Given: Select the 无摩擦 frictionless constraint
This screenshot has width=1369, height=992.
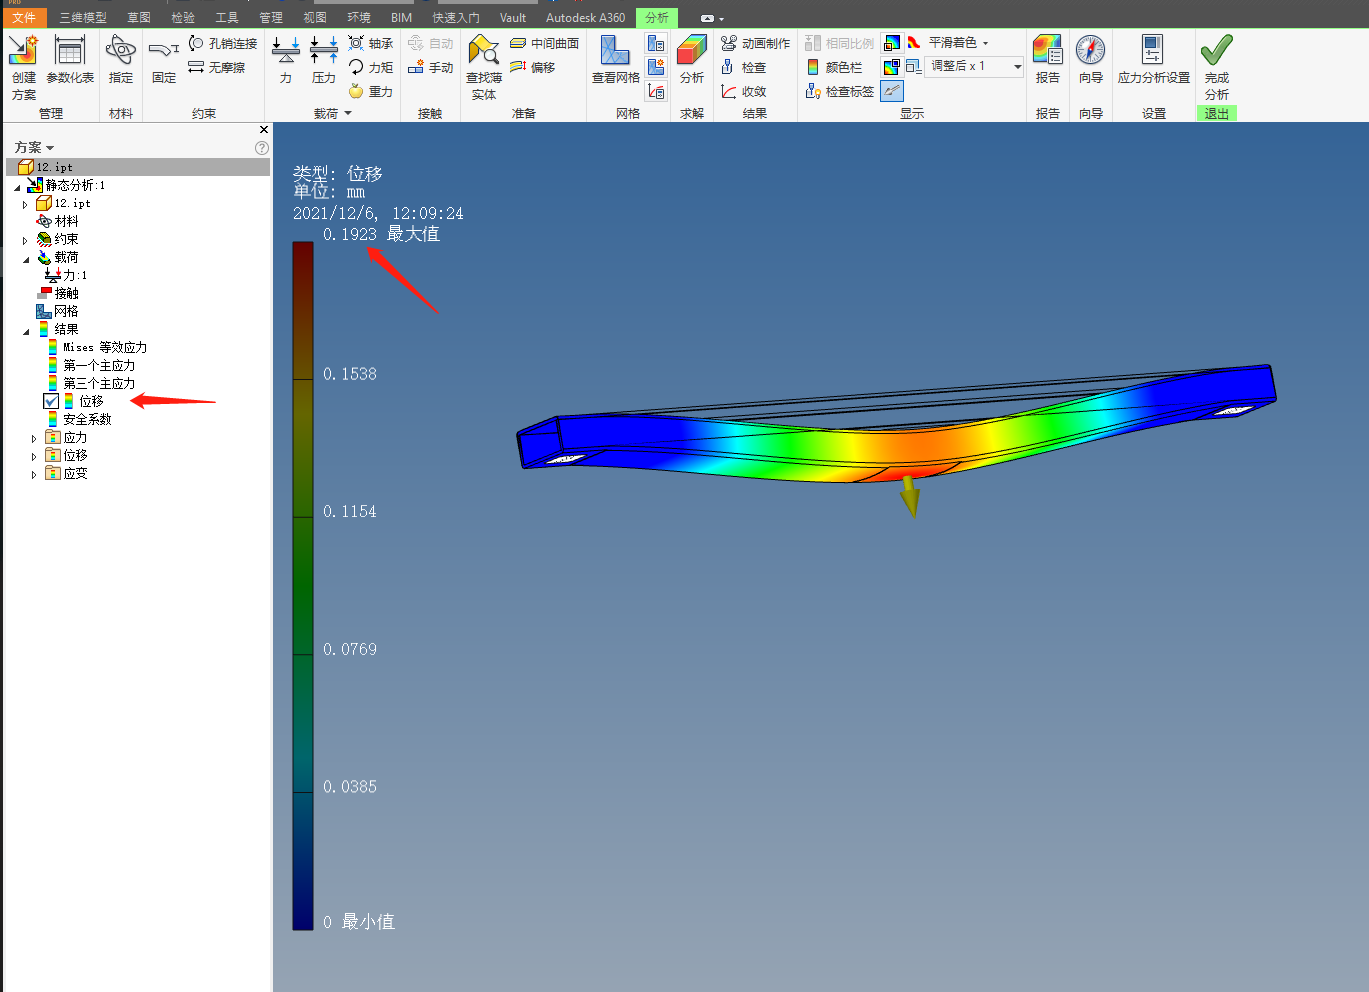Looking at the screenshot, I should [217, 67].
